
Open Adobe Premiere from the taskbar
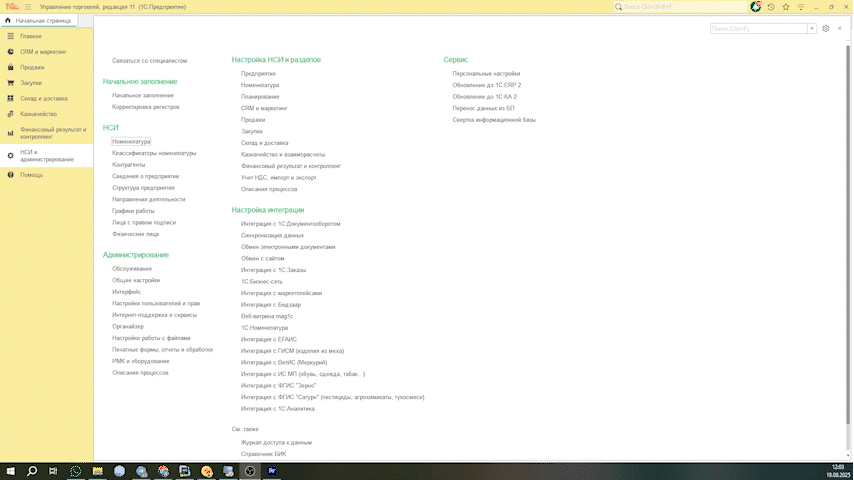click(272, 471)
